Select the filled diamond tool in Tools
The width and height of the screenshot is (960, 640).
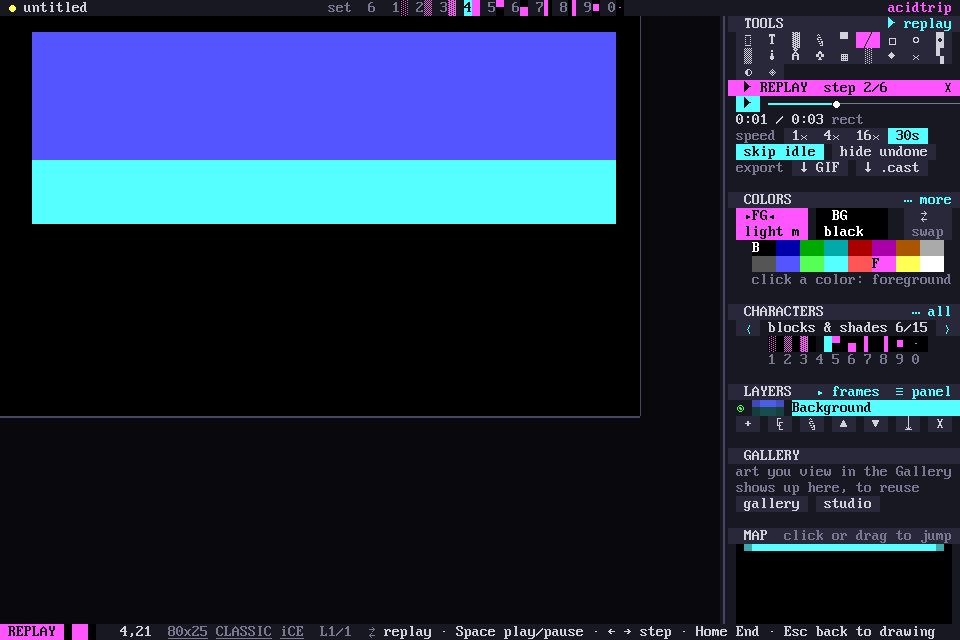[x=892, y=56]
